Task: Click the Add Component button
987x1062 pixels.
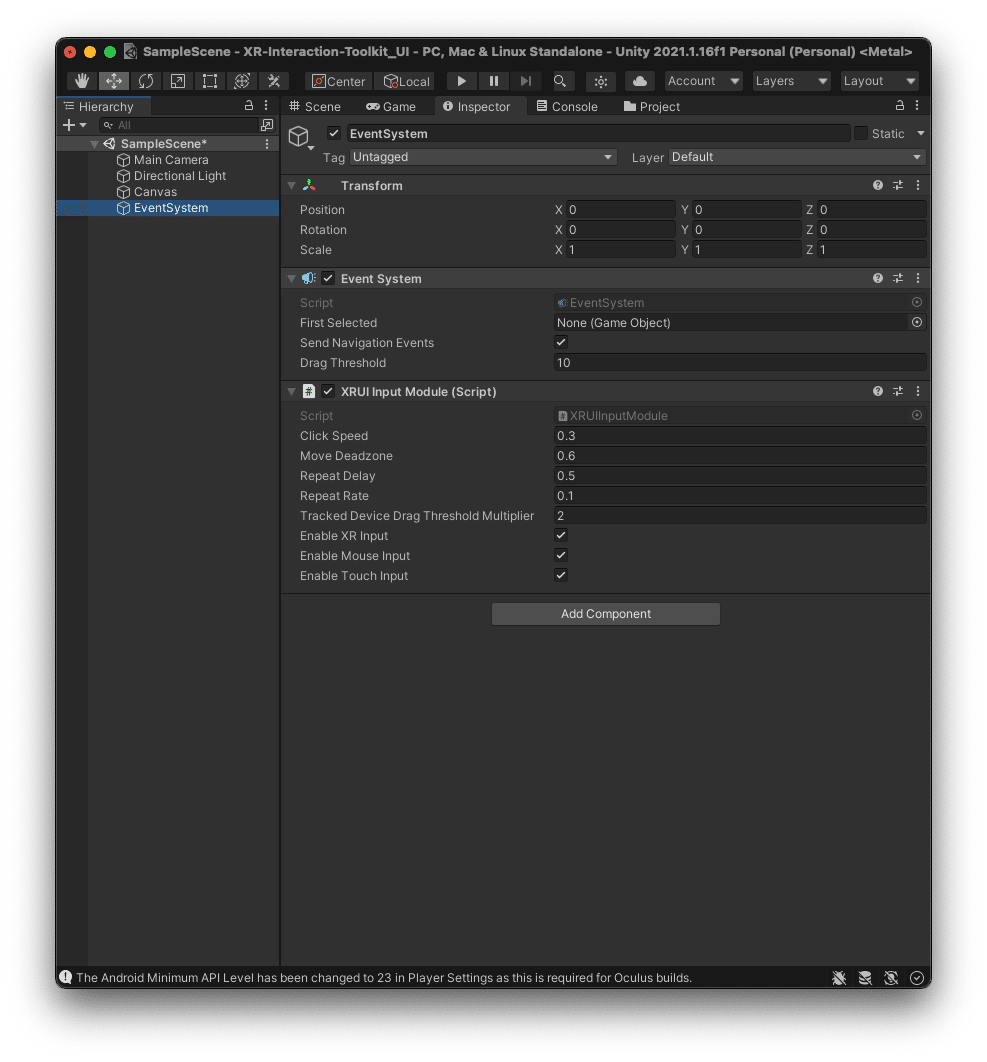Action: tap(606, 614)
